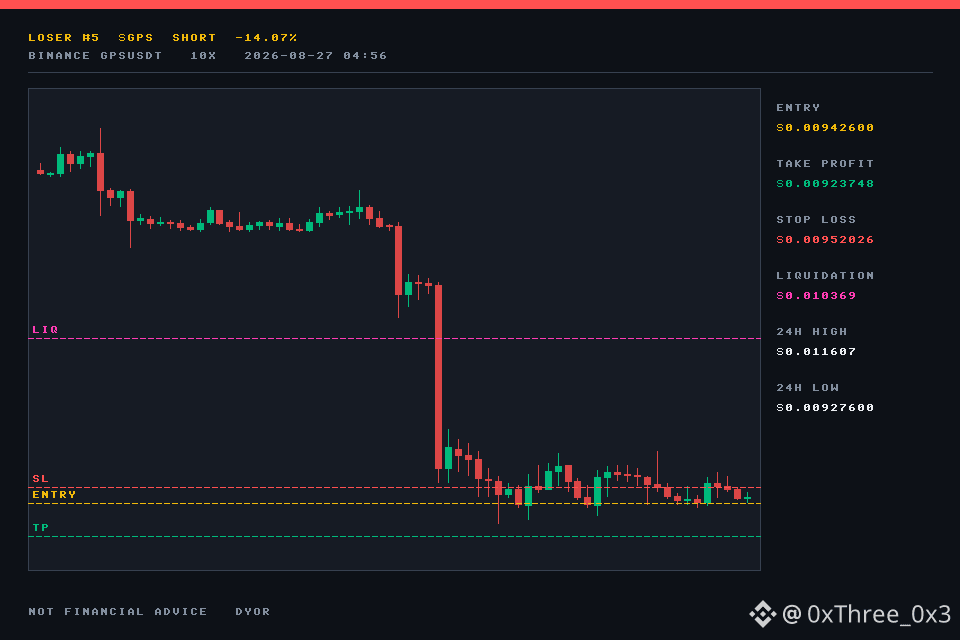
Task: Click the ENTRY line label on the chart
Action: click(x=54, y=494)
